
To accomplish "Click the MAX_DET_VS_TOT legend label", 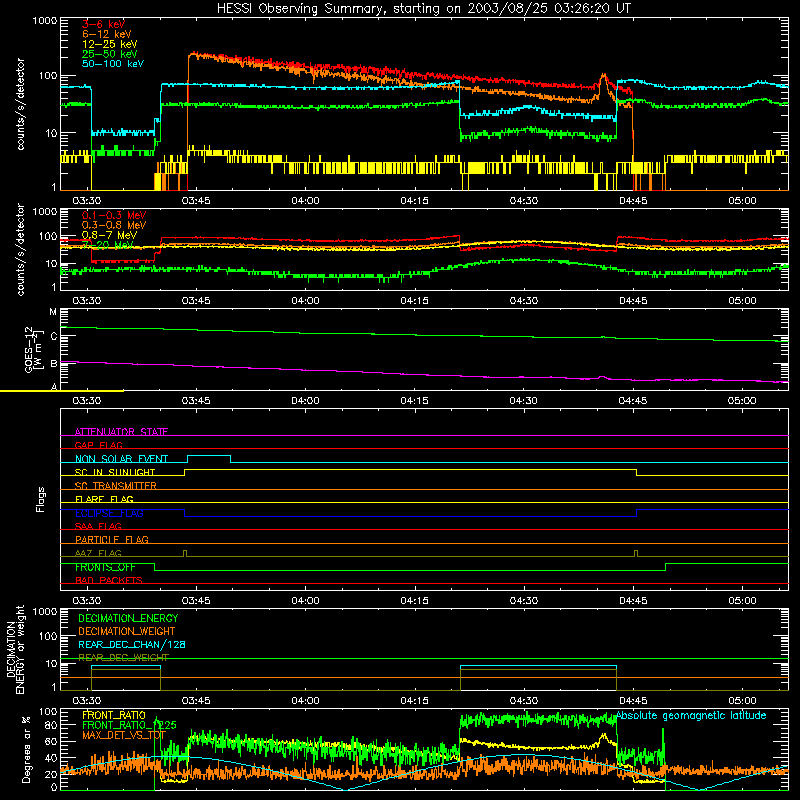I will pos(124,735).
